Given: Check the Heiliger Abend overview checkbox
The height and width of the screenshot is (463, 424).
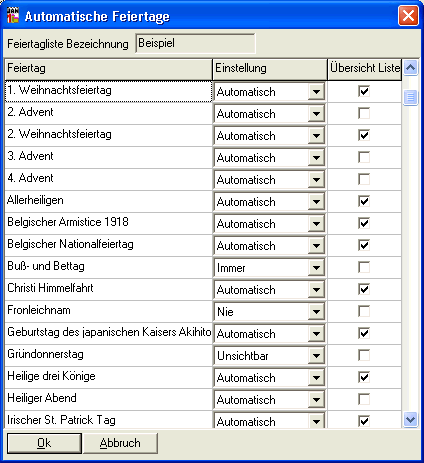Looking at the screenshot, I should click(x=364, y=399).
